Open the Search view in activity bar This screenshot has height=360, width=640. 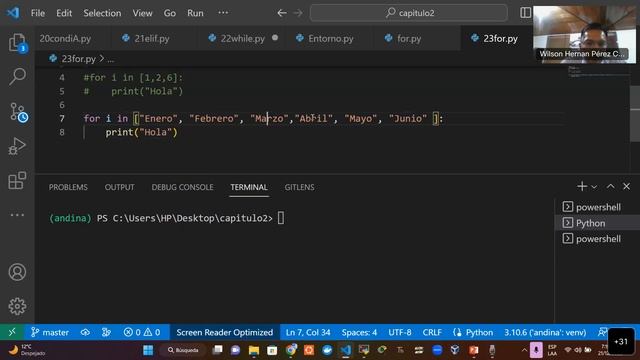[17, 76]
